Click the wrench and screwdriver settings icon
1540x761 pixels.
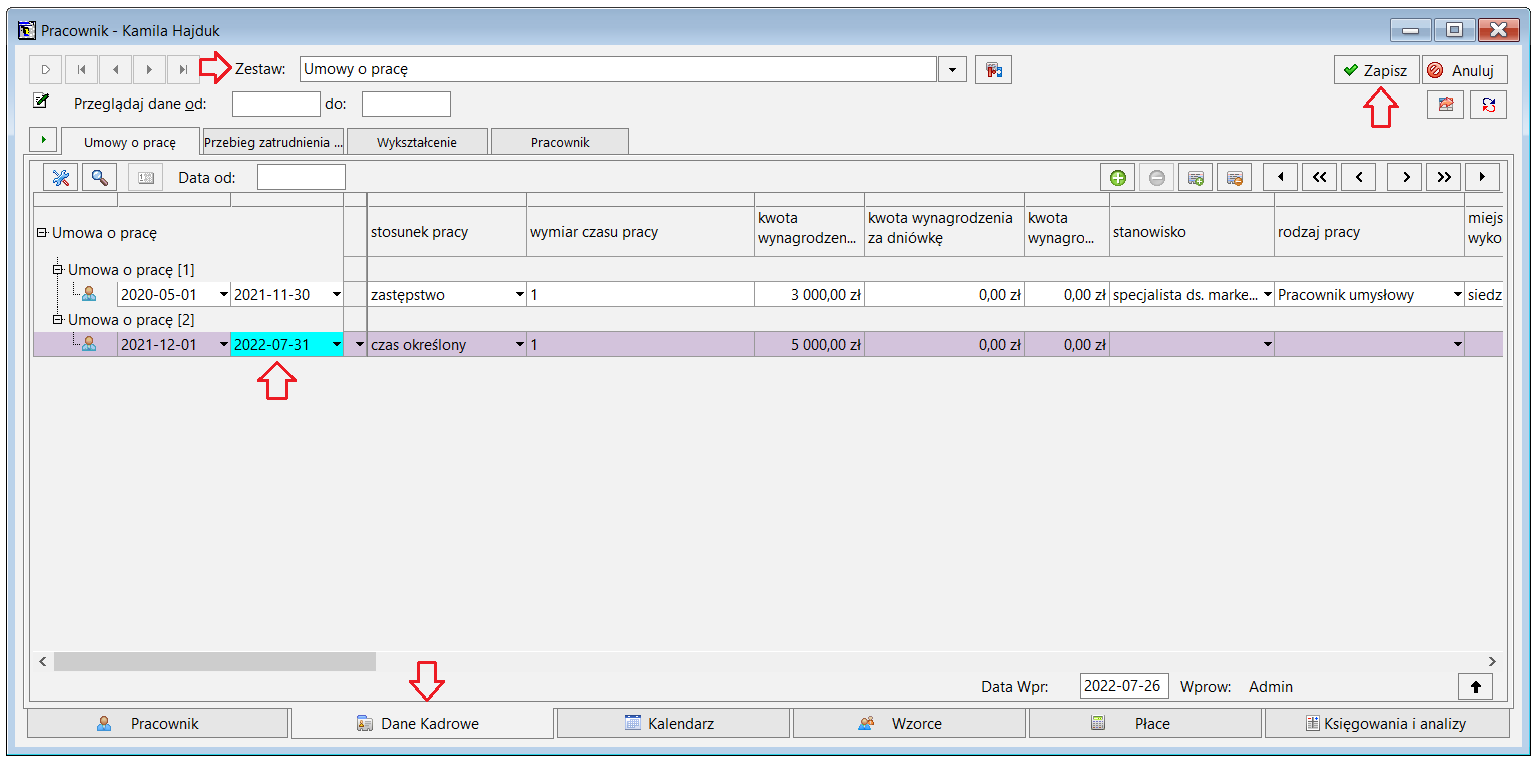61,178
